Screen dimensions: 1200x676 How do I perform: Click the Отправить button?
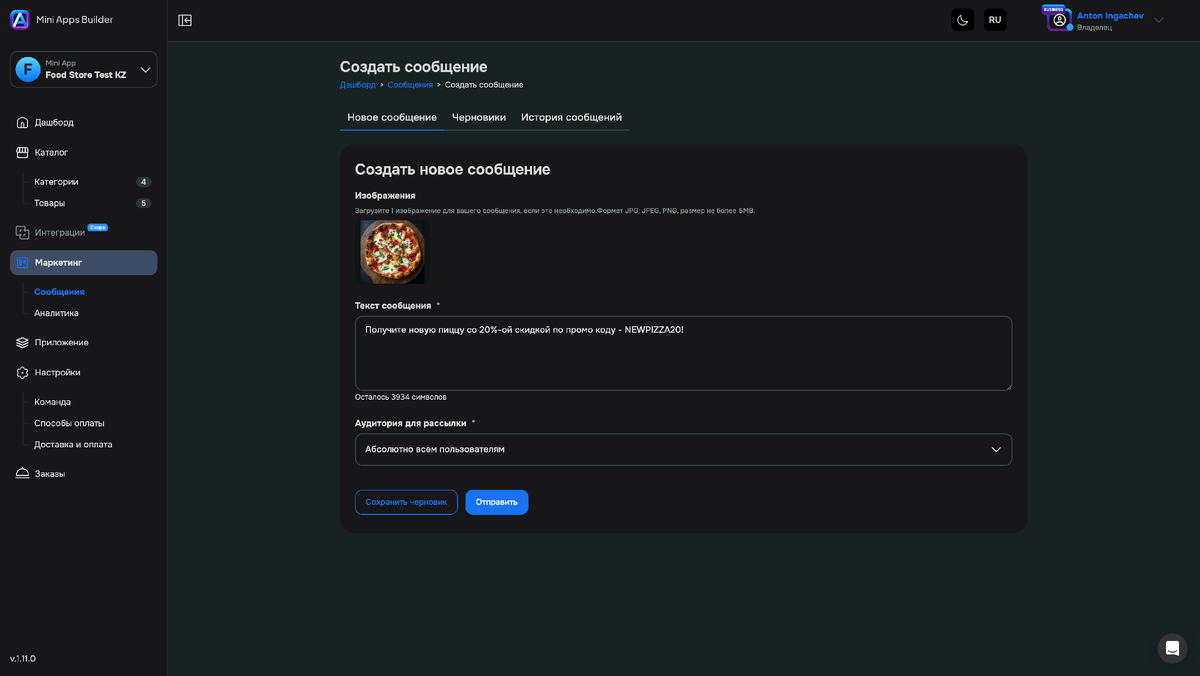(497, 502)
